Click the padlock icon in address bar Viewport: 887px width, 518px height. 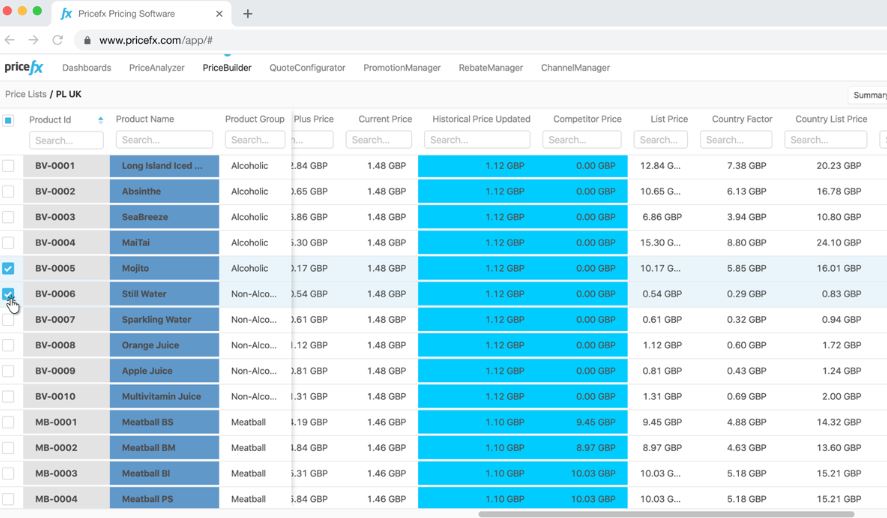click(87, 40)
